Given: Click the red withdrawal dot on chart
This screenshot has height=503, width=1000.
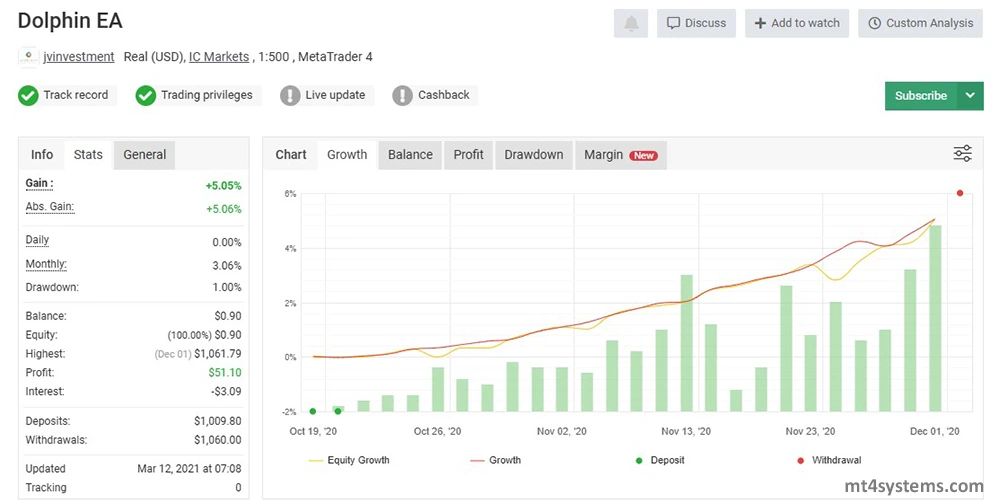Looking at the screenshot, I should pos(960,193).
